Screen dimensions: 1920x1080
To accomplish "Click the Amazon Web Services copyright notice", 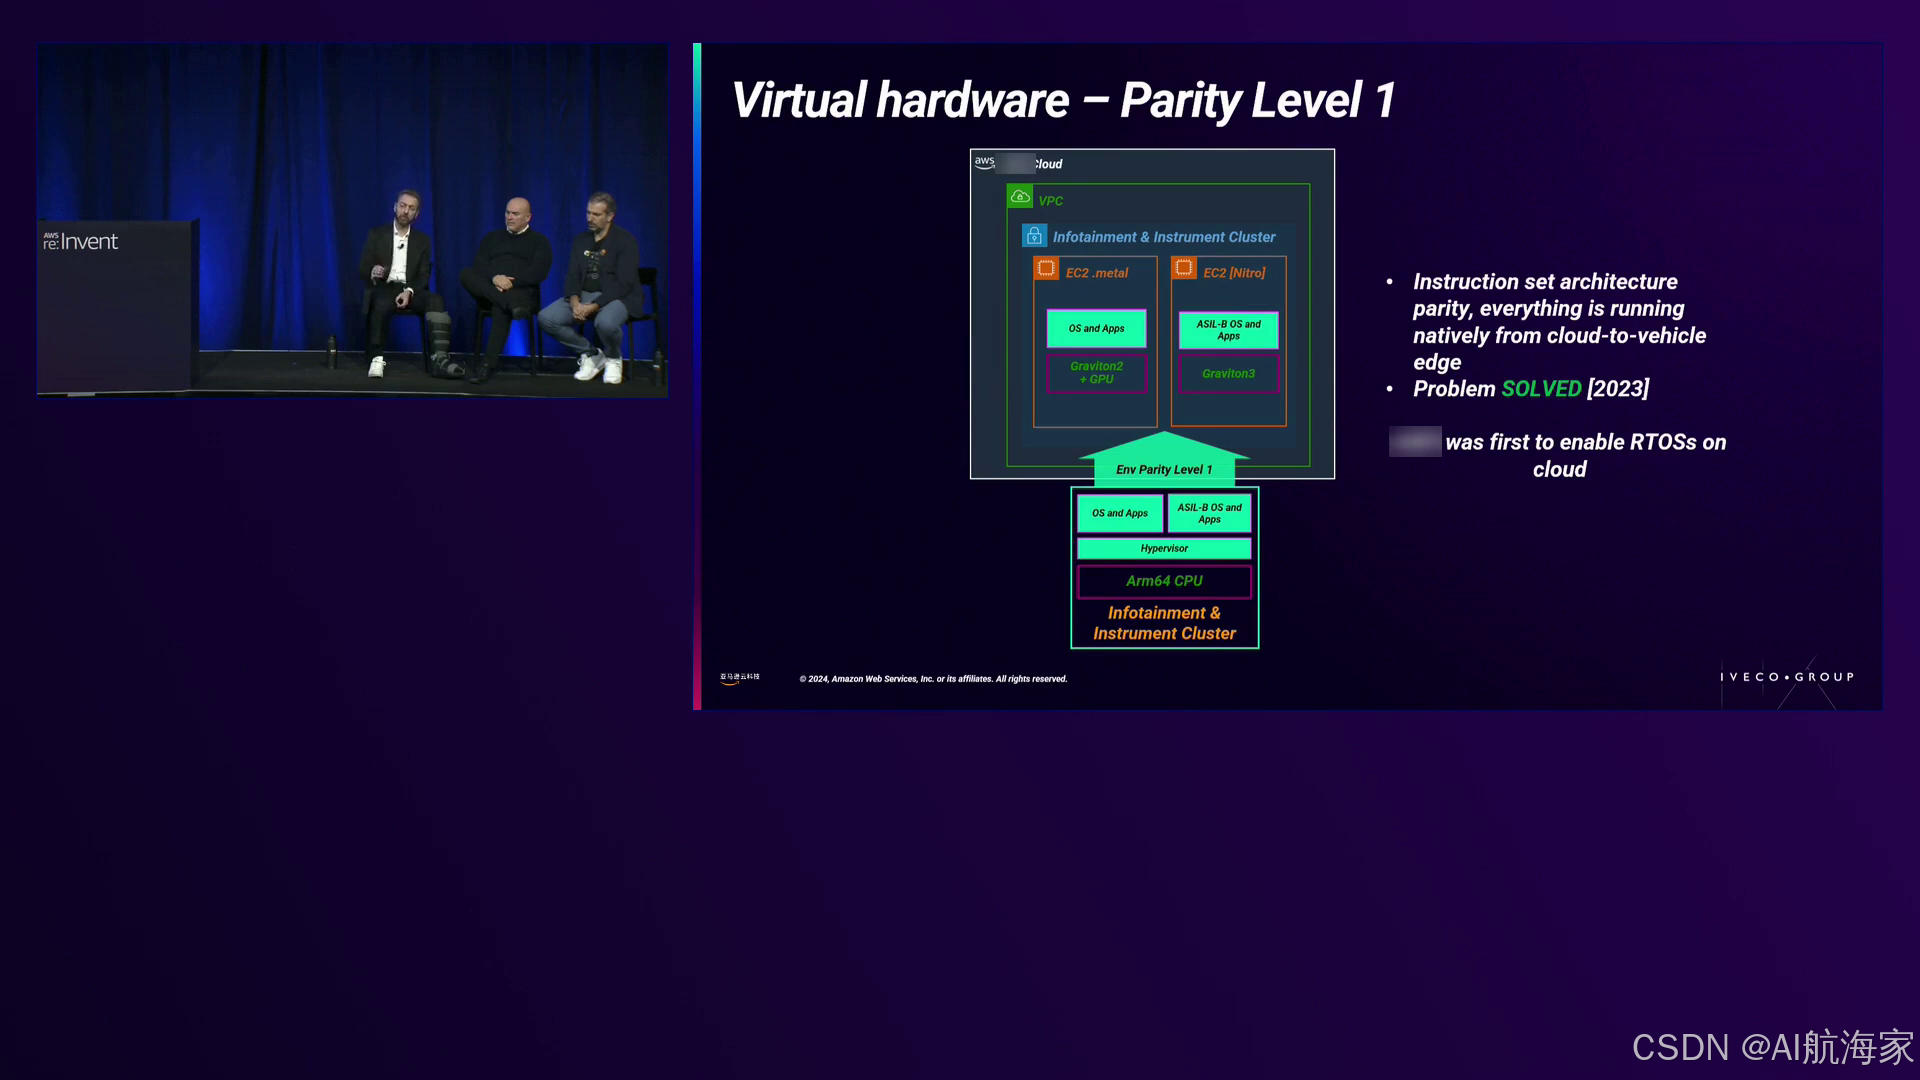I will pos(933,679).
